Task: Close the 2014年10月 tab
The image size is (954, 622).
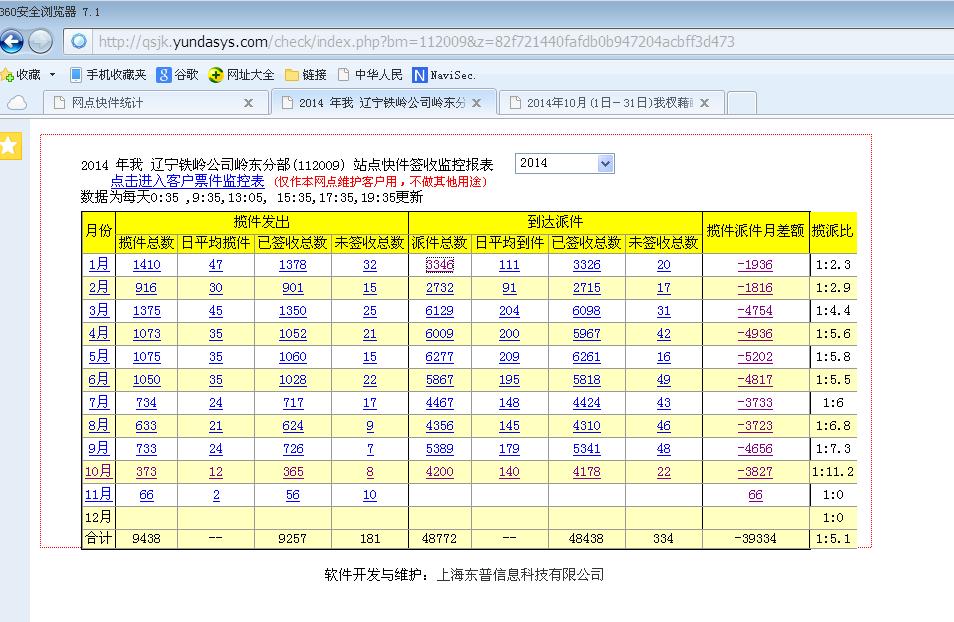Action: 705,103
